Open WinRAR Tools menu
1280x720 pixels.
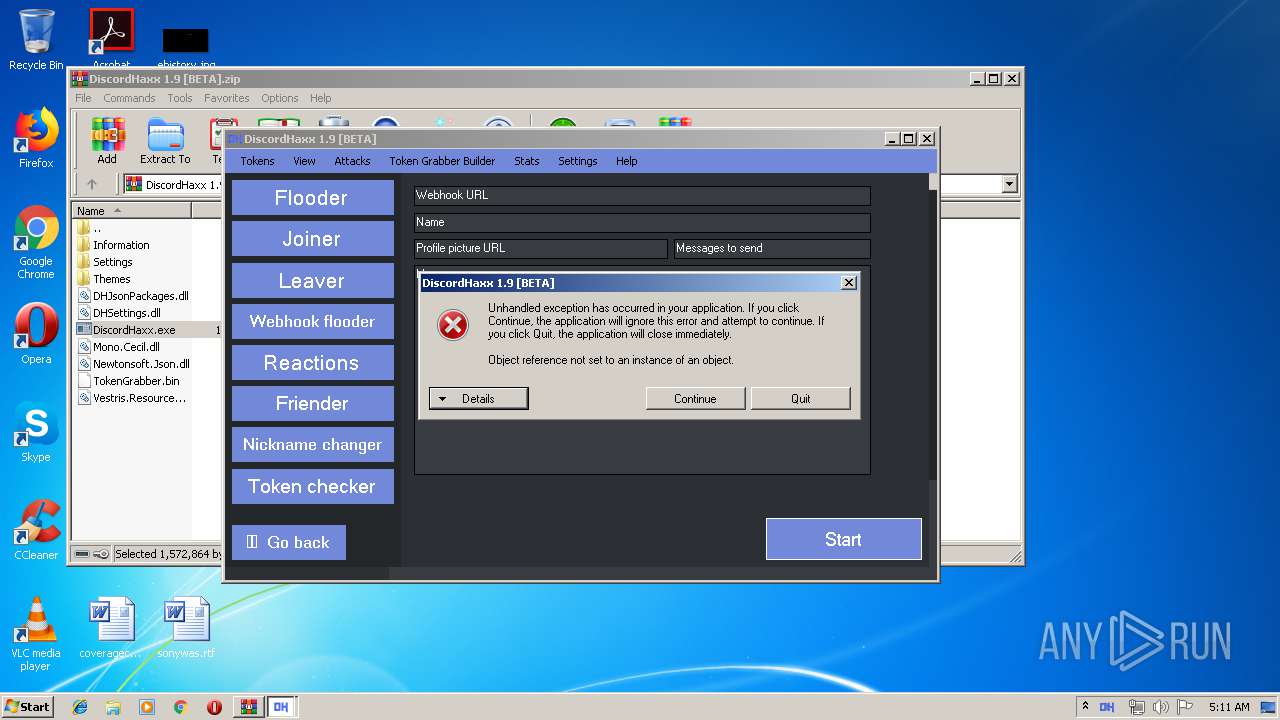click(180, 98)
